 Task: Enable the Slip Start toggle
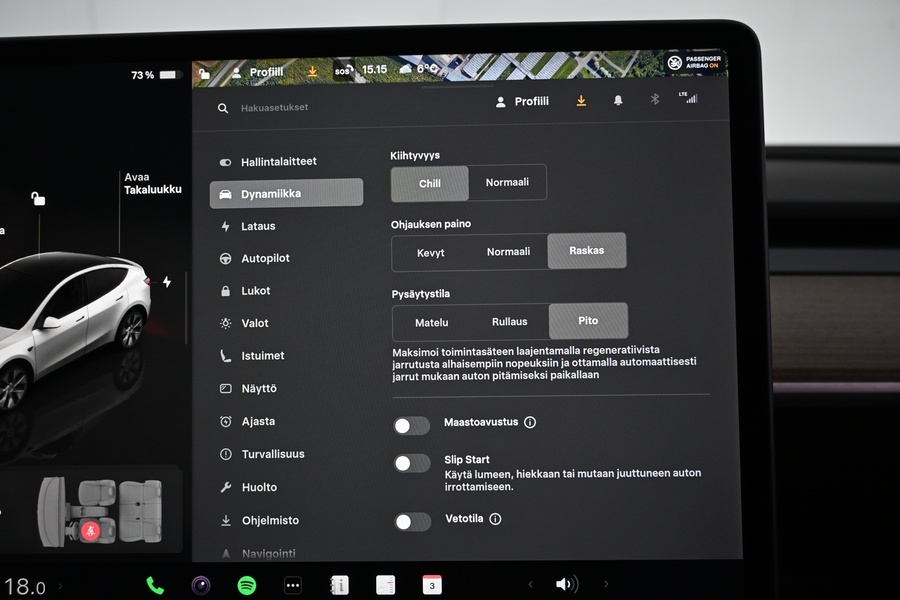tap(411, 463)
